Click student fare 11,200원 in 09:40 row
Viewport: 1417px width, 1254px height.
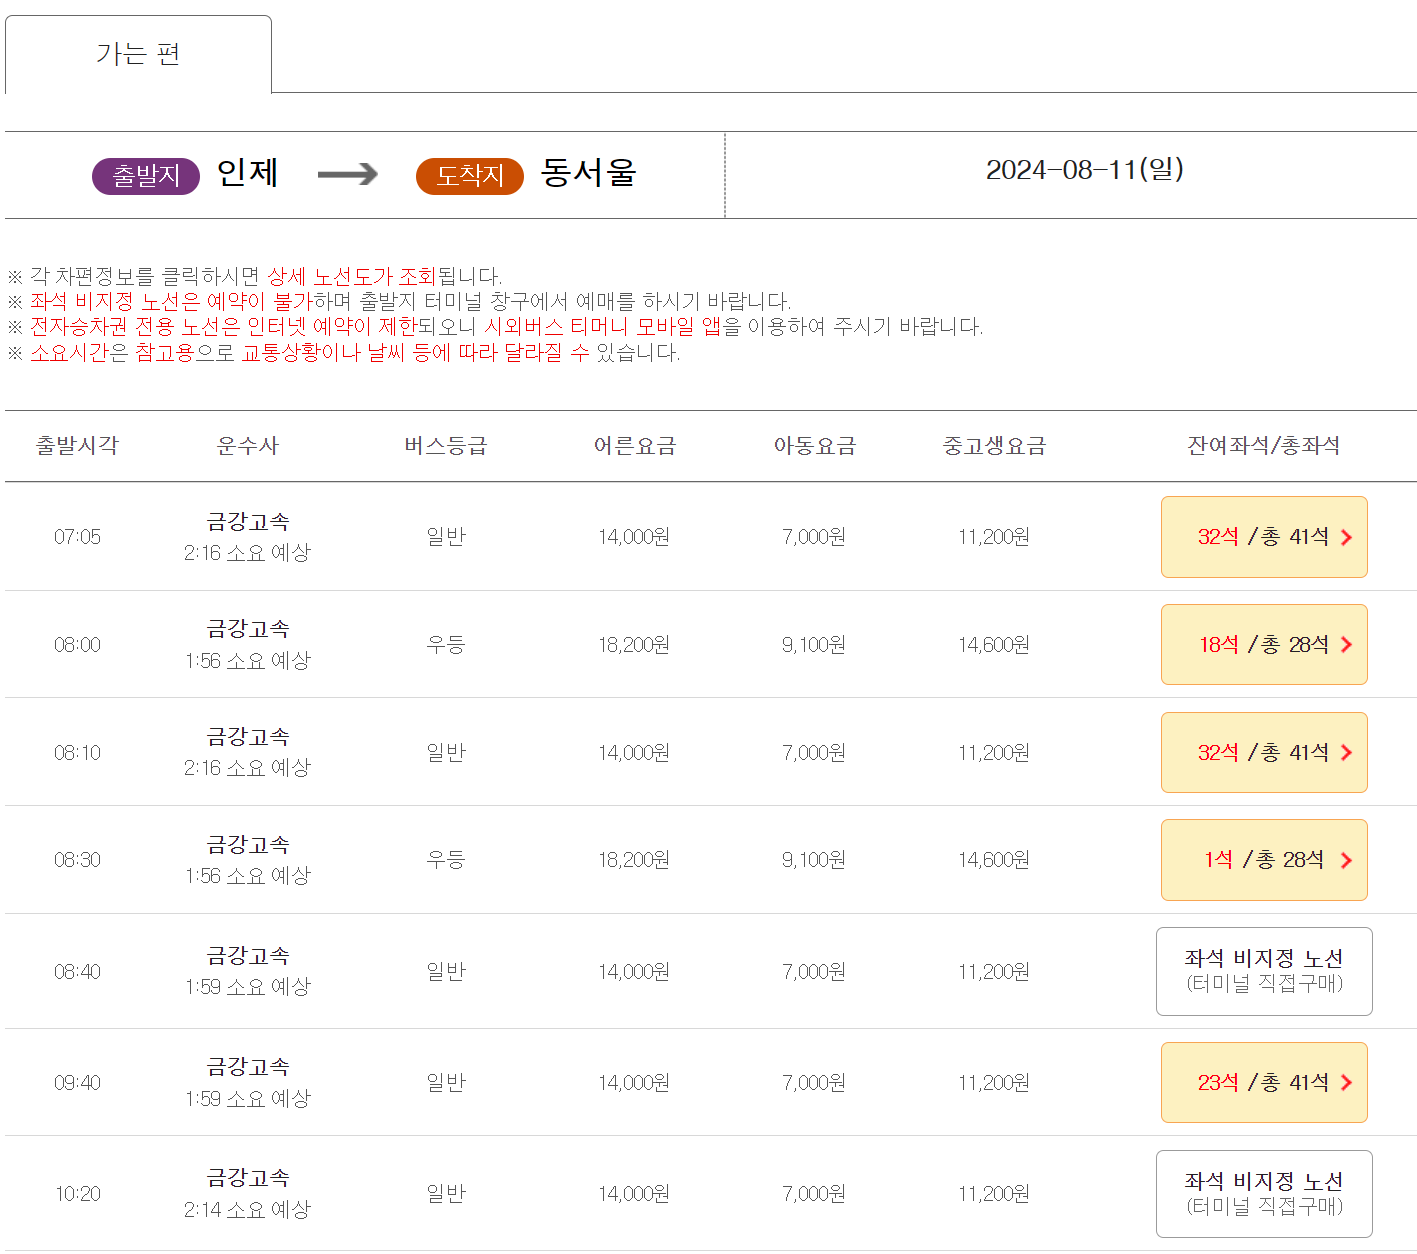point(994,1083)
